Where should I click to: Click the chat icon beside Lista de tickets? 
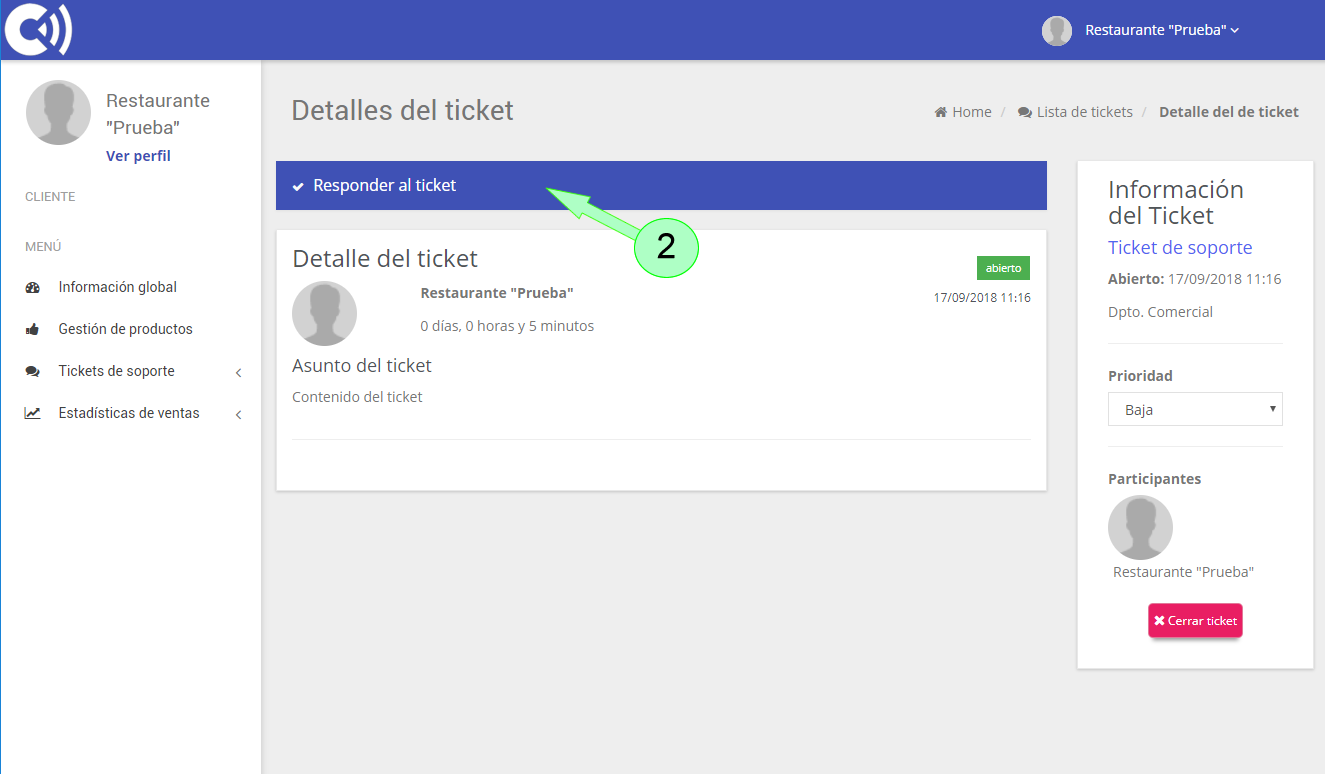[1022, 111]
